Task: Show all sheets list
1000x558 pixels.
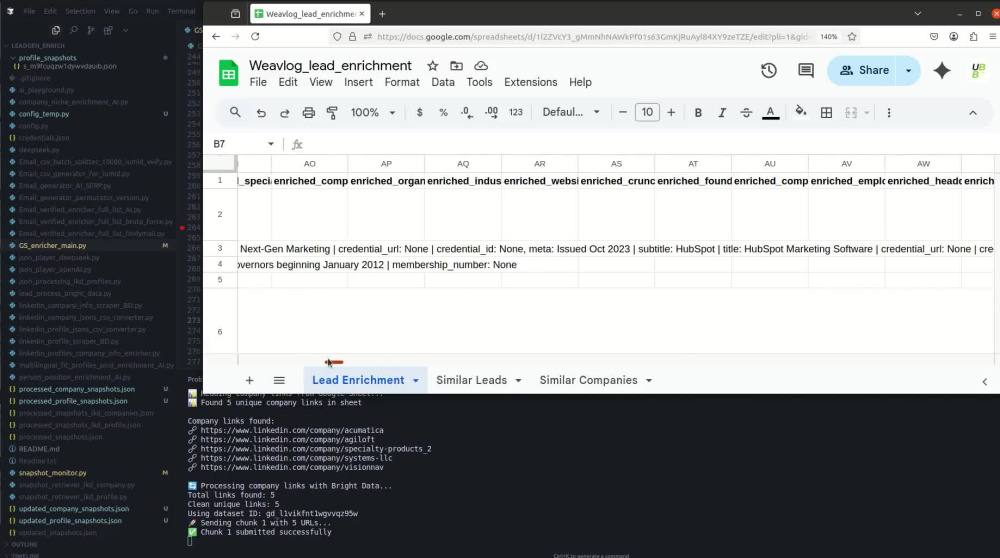Action: (279, 380)
